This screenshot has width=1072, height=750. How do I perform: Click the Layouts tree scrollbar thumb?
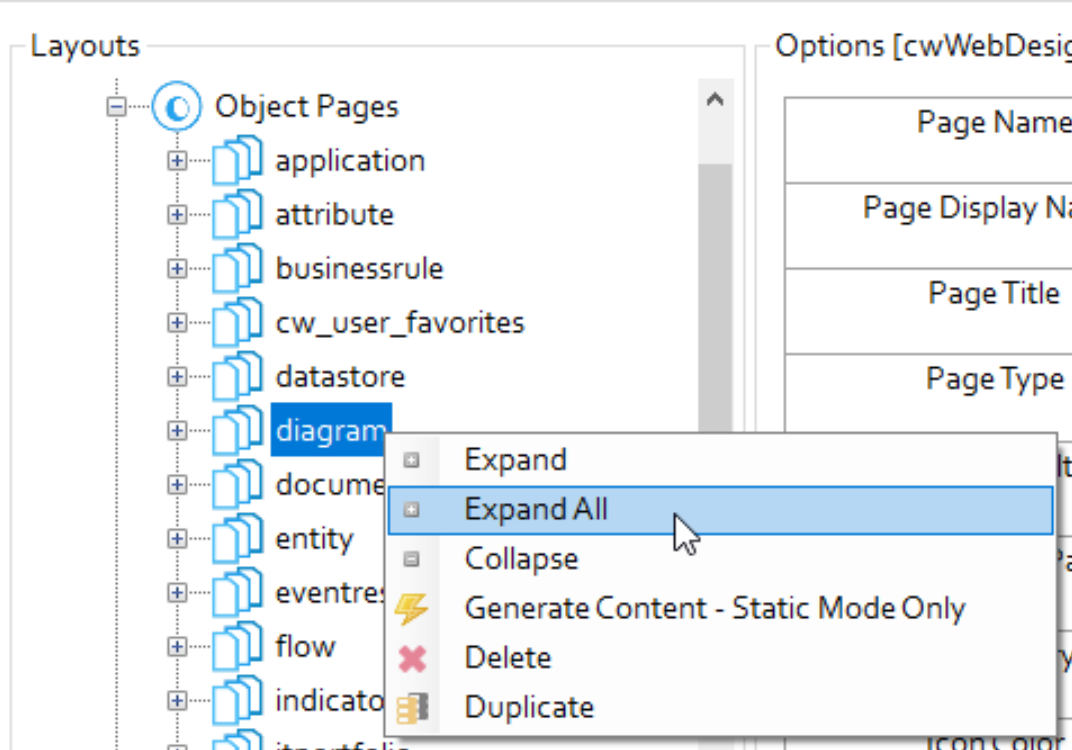714,290
